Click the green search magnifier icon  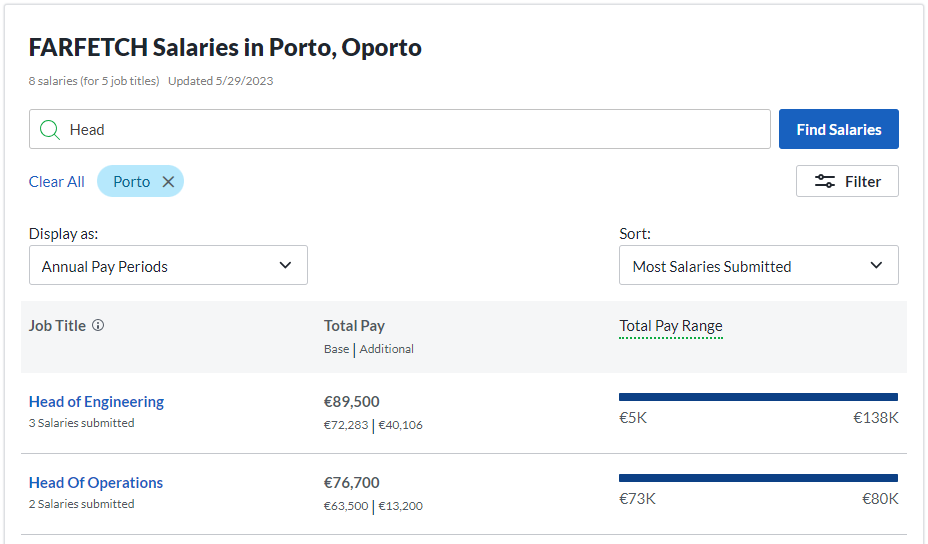(50, 130)
